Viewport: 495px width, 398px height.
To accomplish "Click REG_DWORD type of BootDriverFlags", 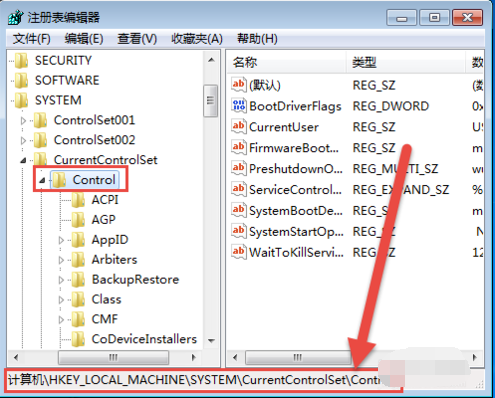I will pos(391,106).
